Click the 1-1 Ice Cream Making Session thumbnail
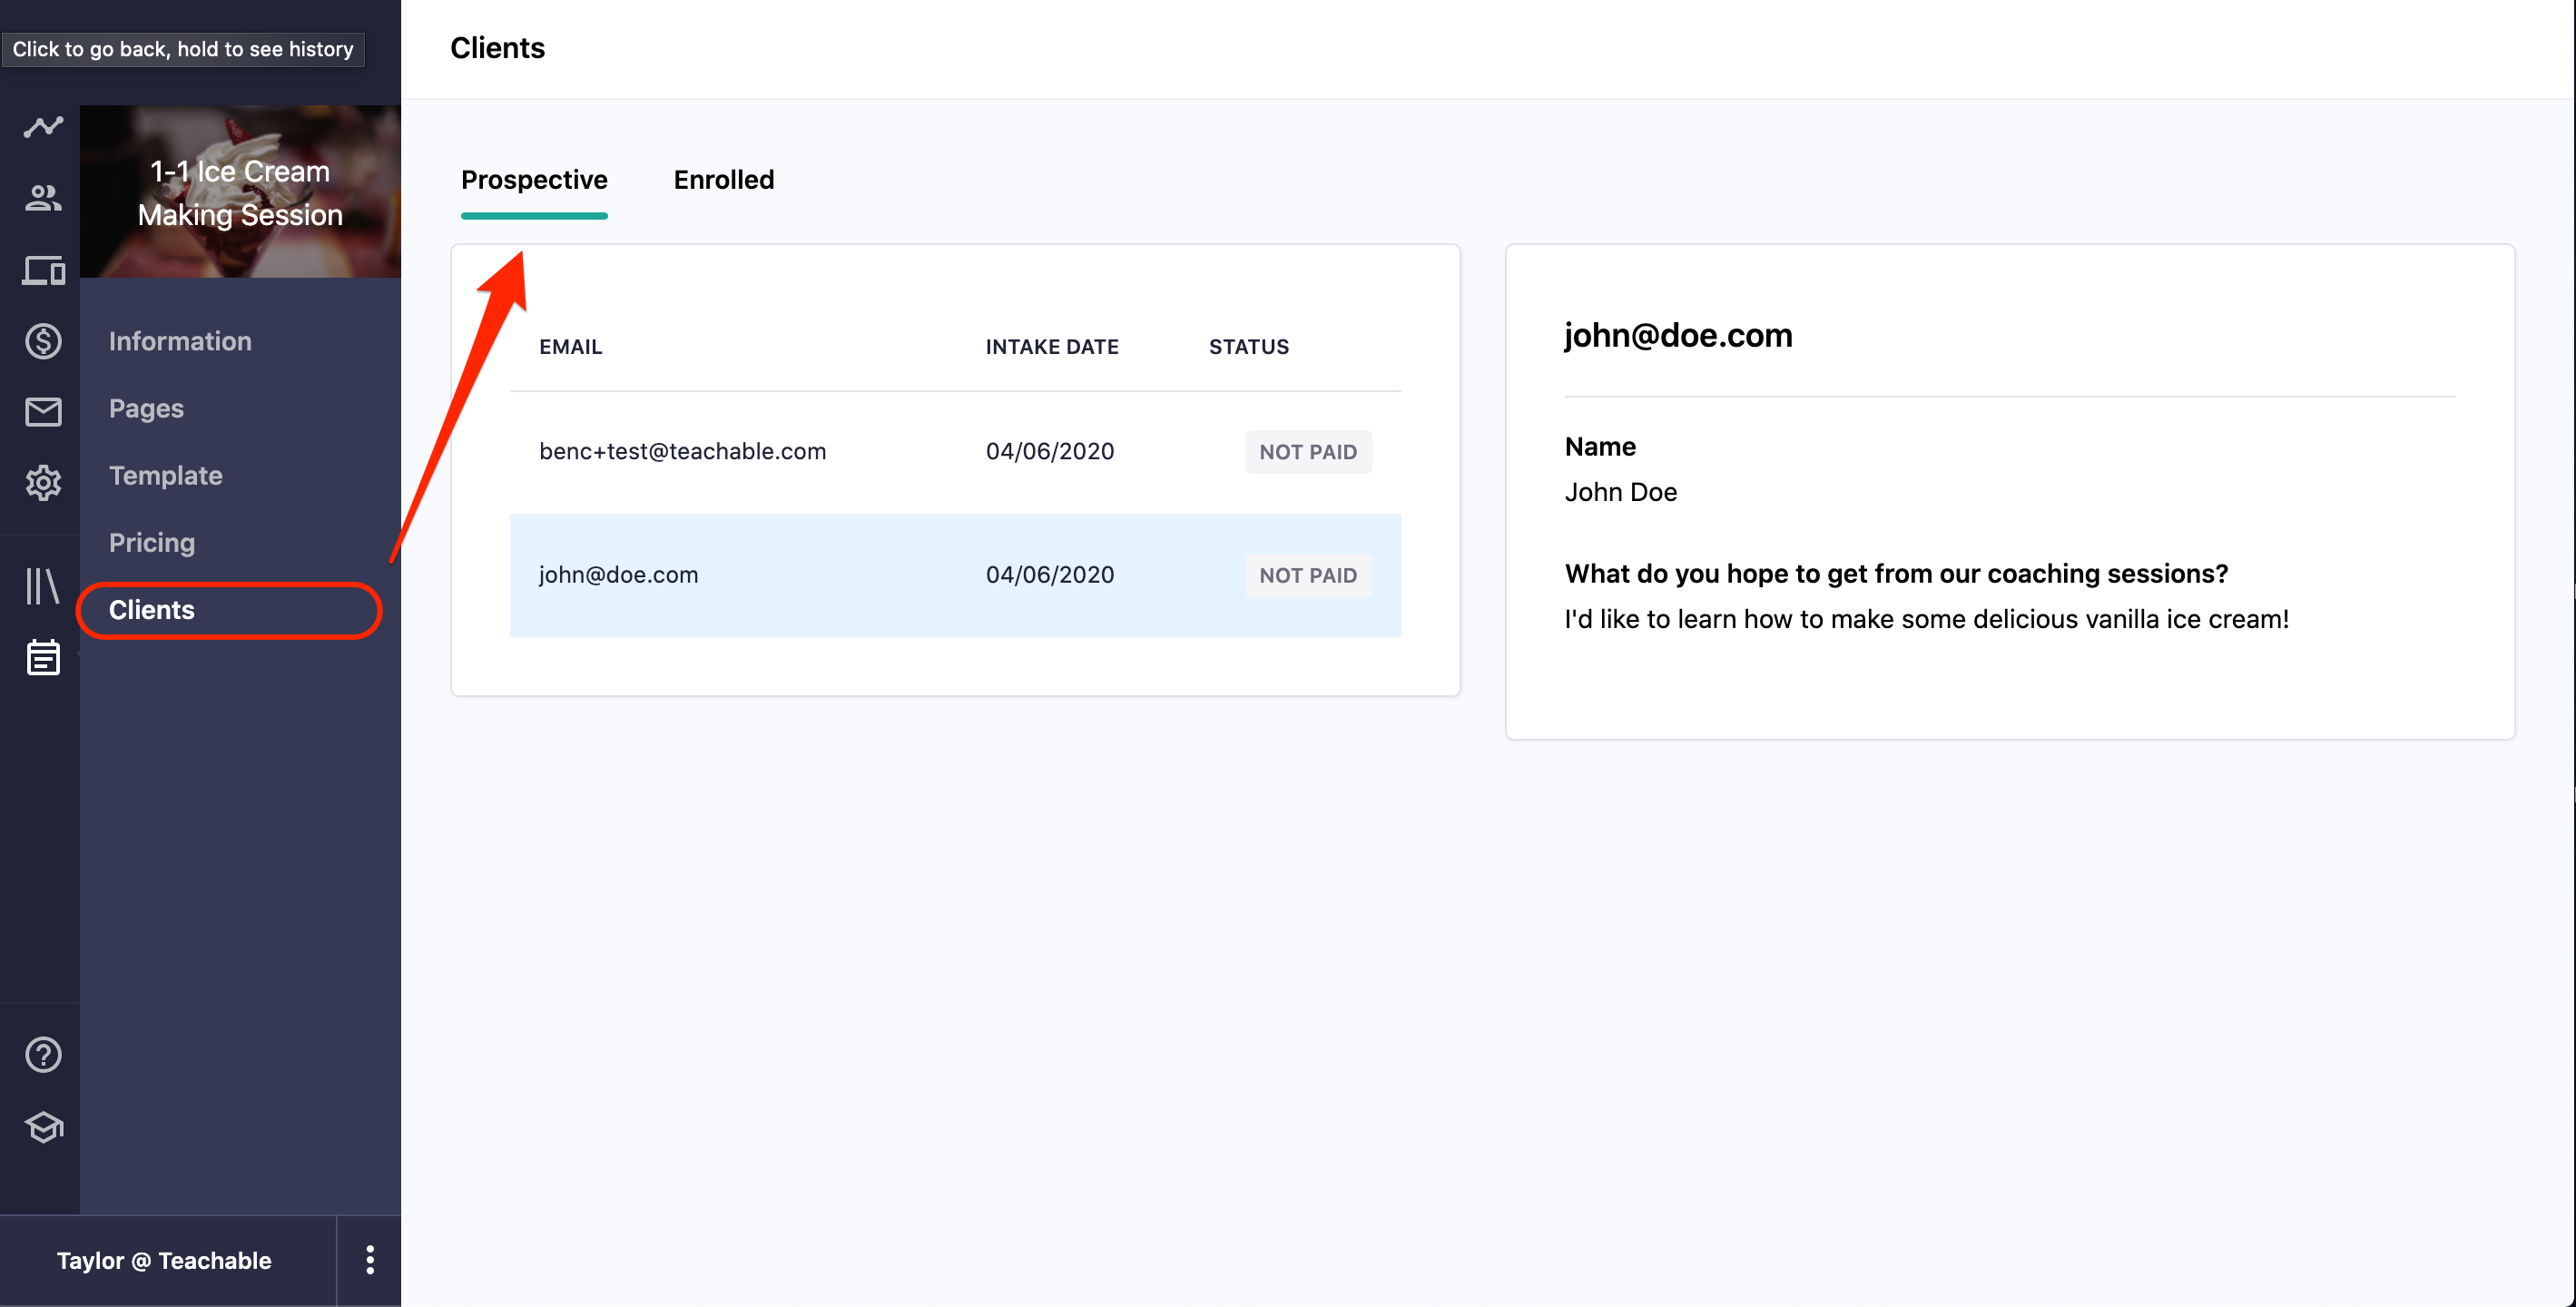The image size is (2576, 1307). click(240, 192)
